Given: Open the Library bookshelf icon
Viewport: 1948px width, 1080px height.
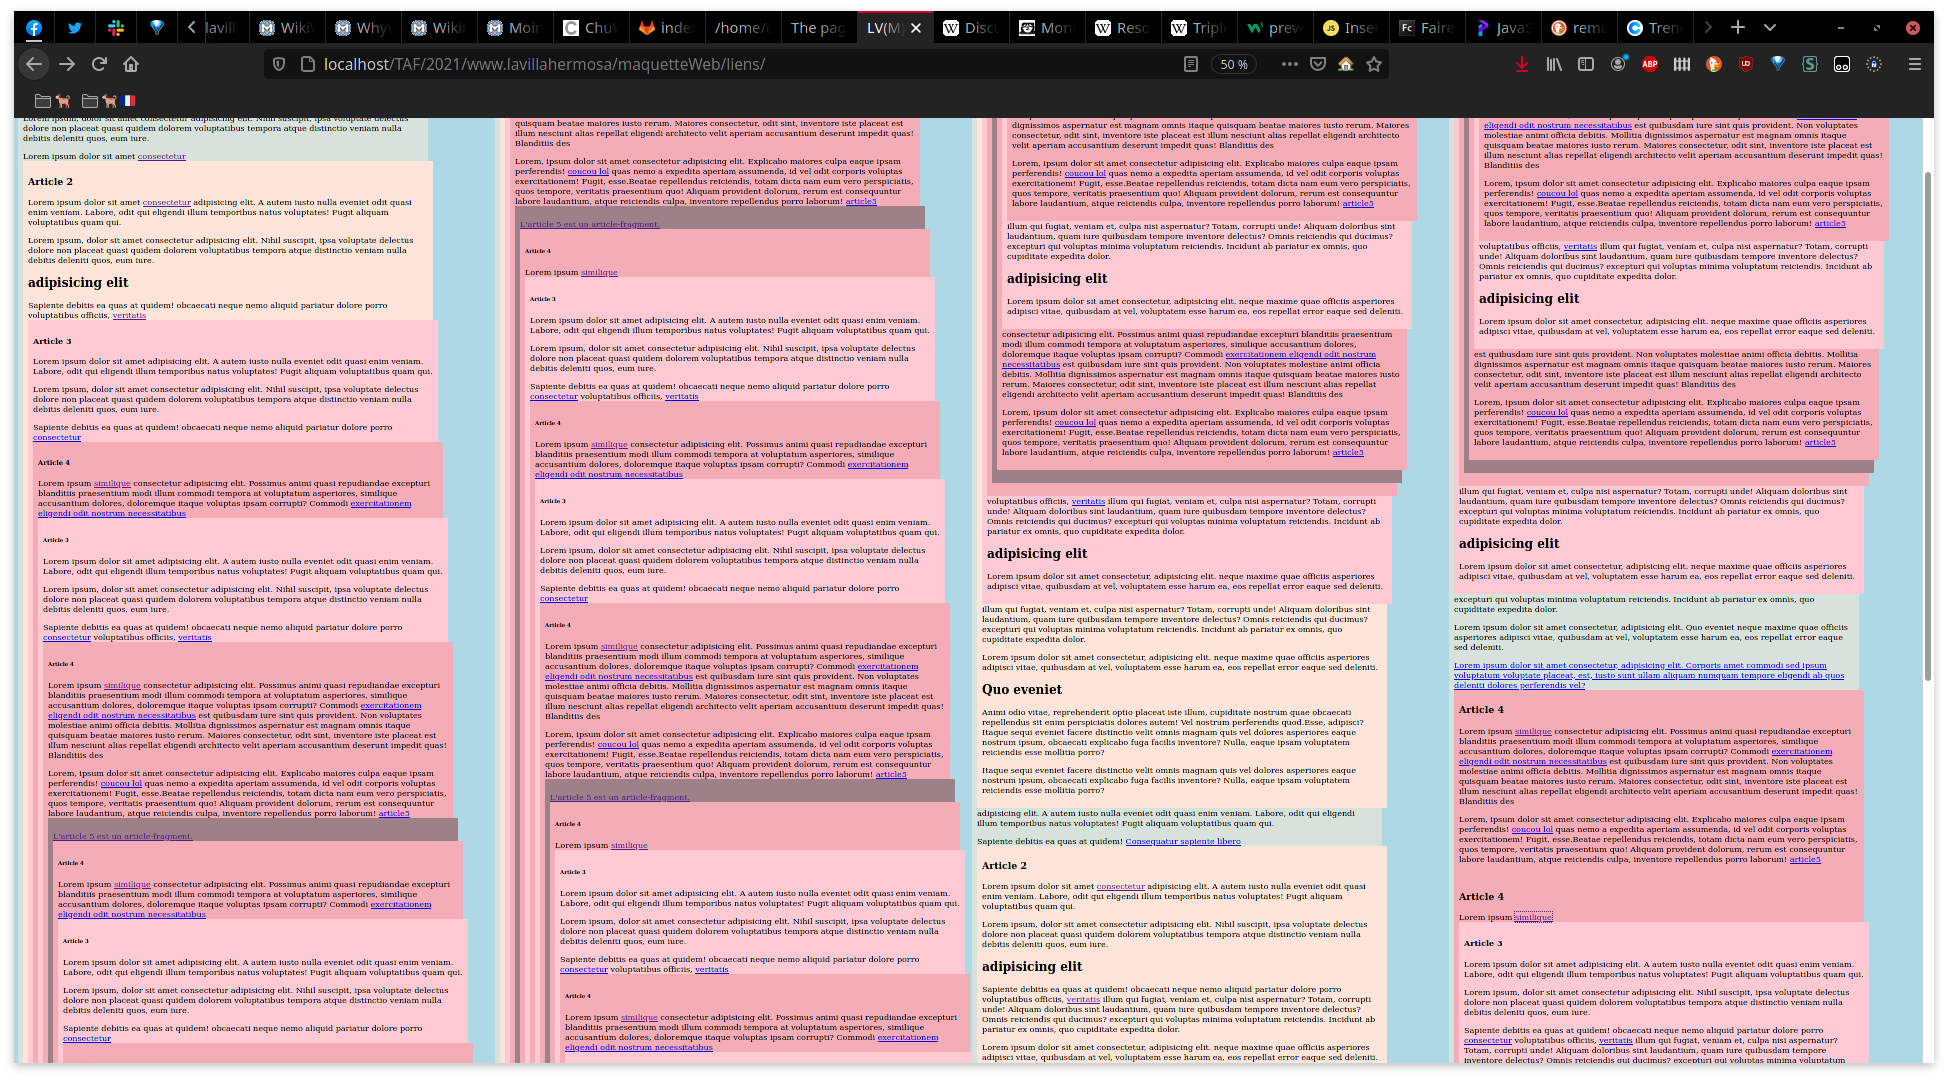Looking at the screenshot, I should tap(1554, 64).
